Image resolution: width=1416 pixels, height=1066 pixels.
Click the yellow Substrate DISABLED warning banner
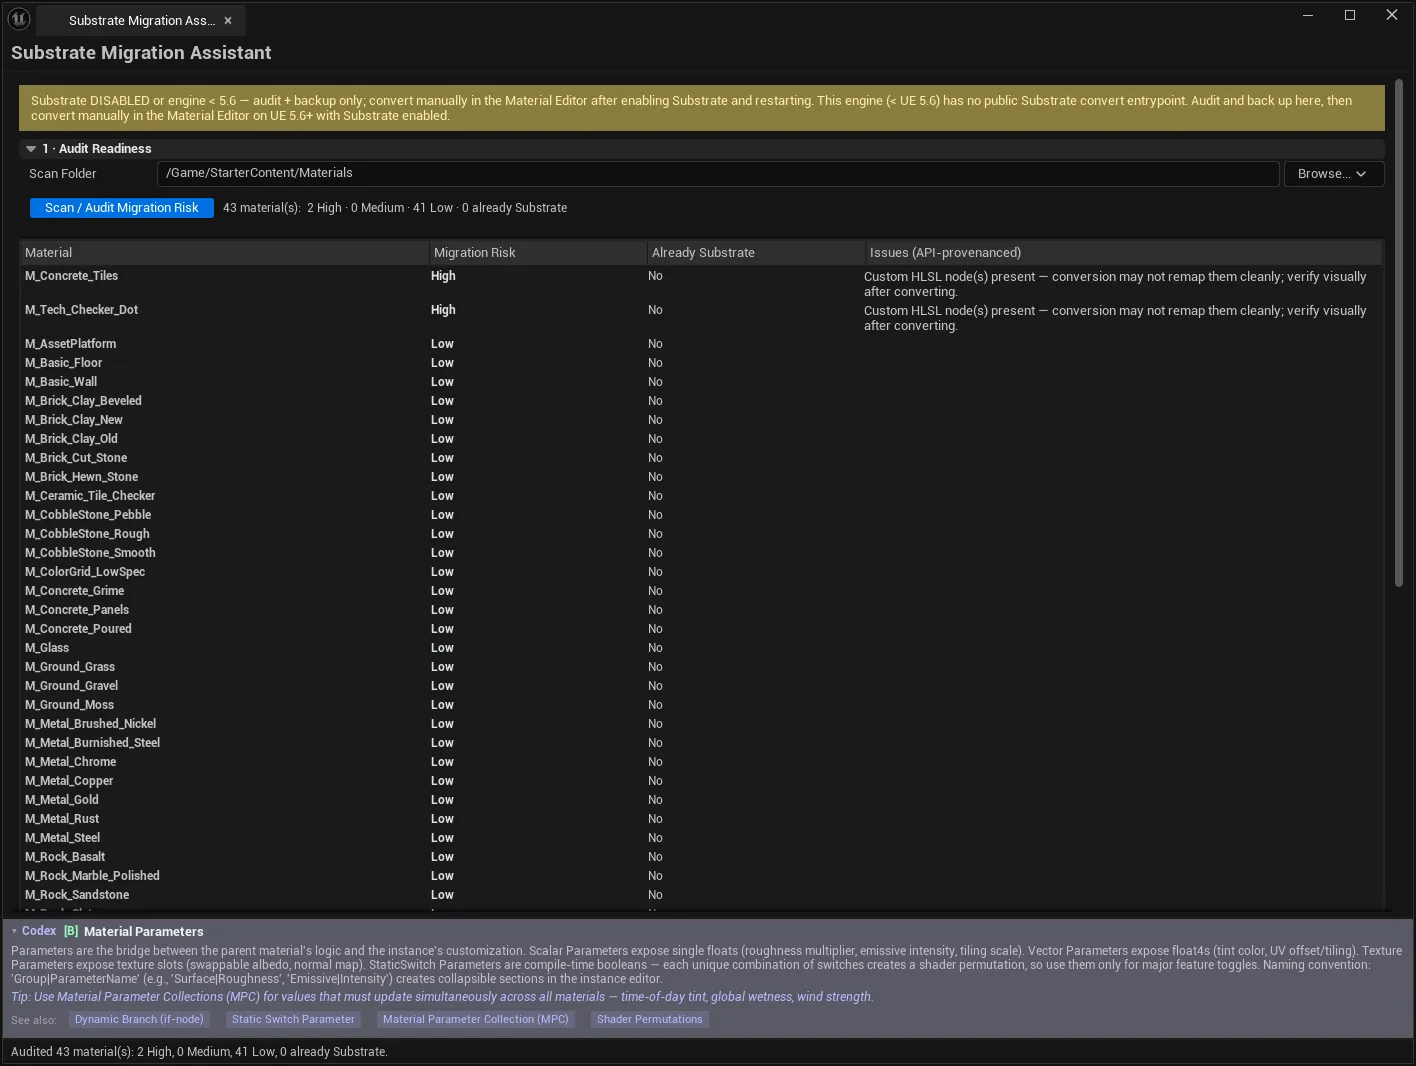[x=702, y=108]
